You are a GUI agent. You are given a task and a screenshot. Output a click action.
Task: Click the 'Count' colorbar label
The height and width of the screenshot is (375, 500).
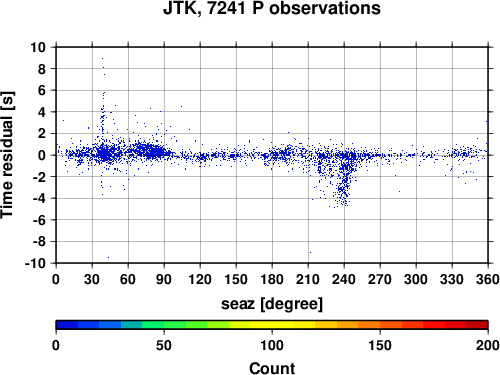272,368
